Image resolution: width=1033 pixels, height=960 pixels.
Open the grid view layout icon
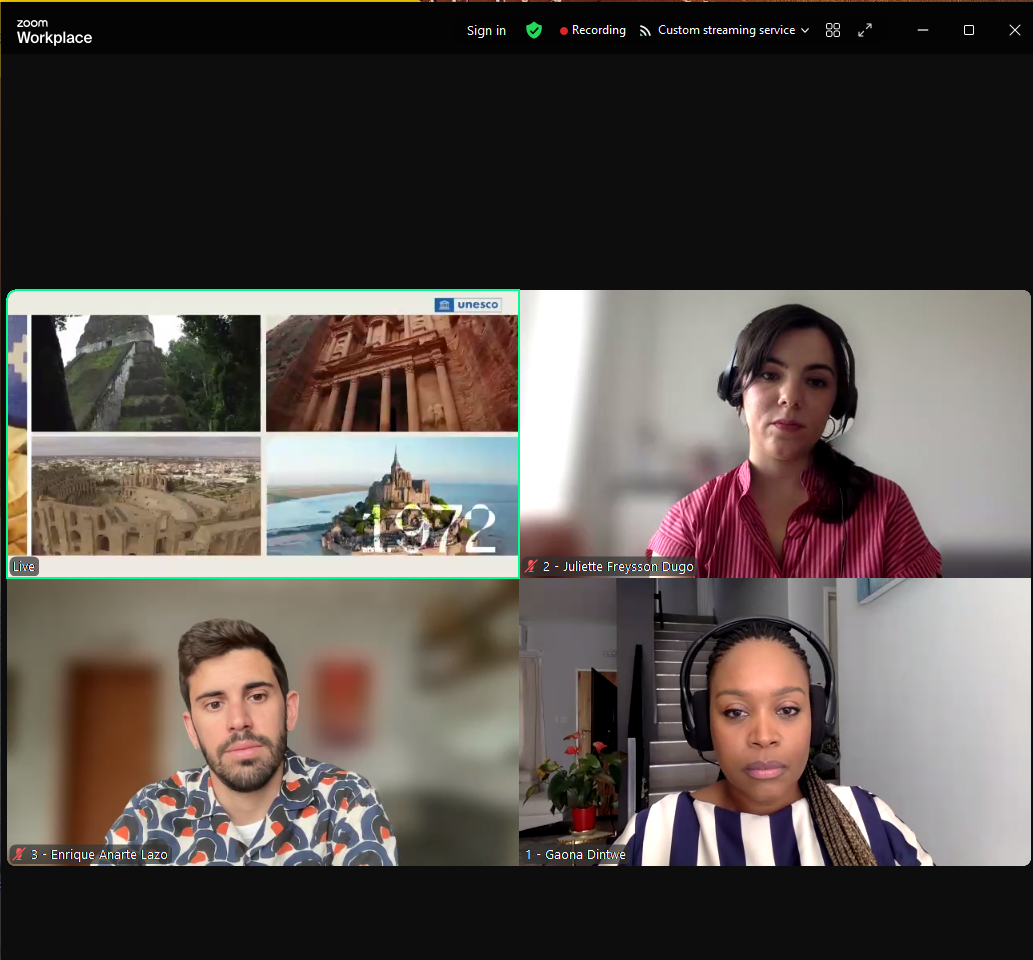[833, 30]
